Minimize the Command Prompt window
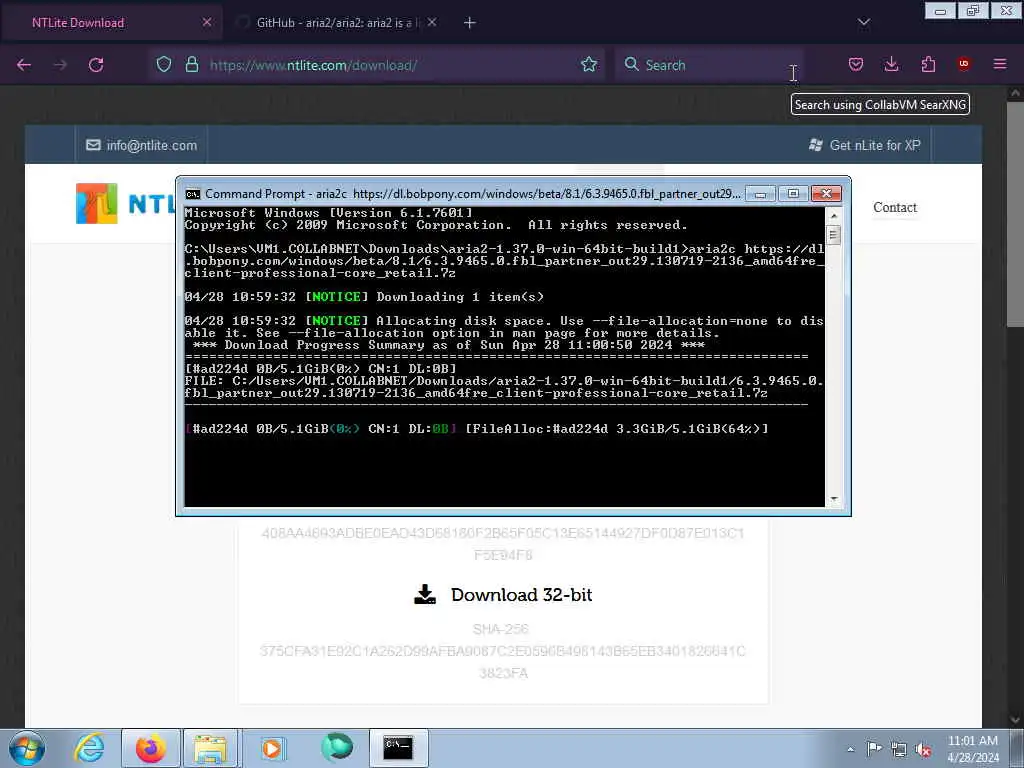Image resolution: width=1024 pixels, height=768 pixels. point(760,194)
